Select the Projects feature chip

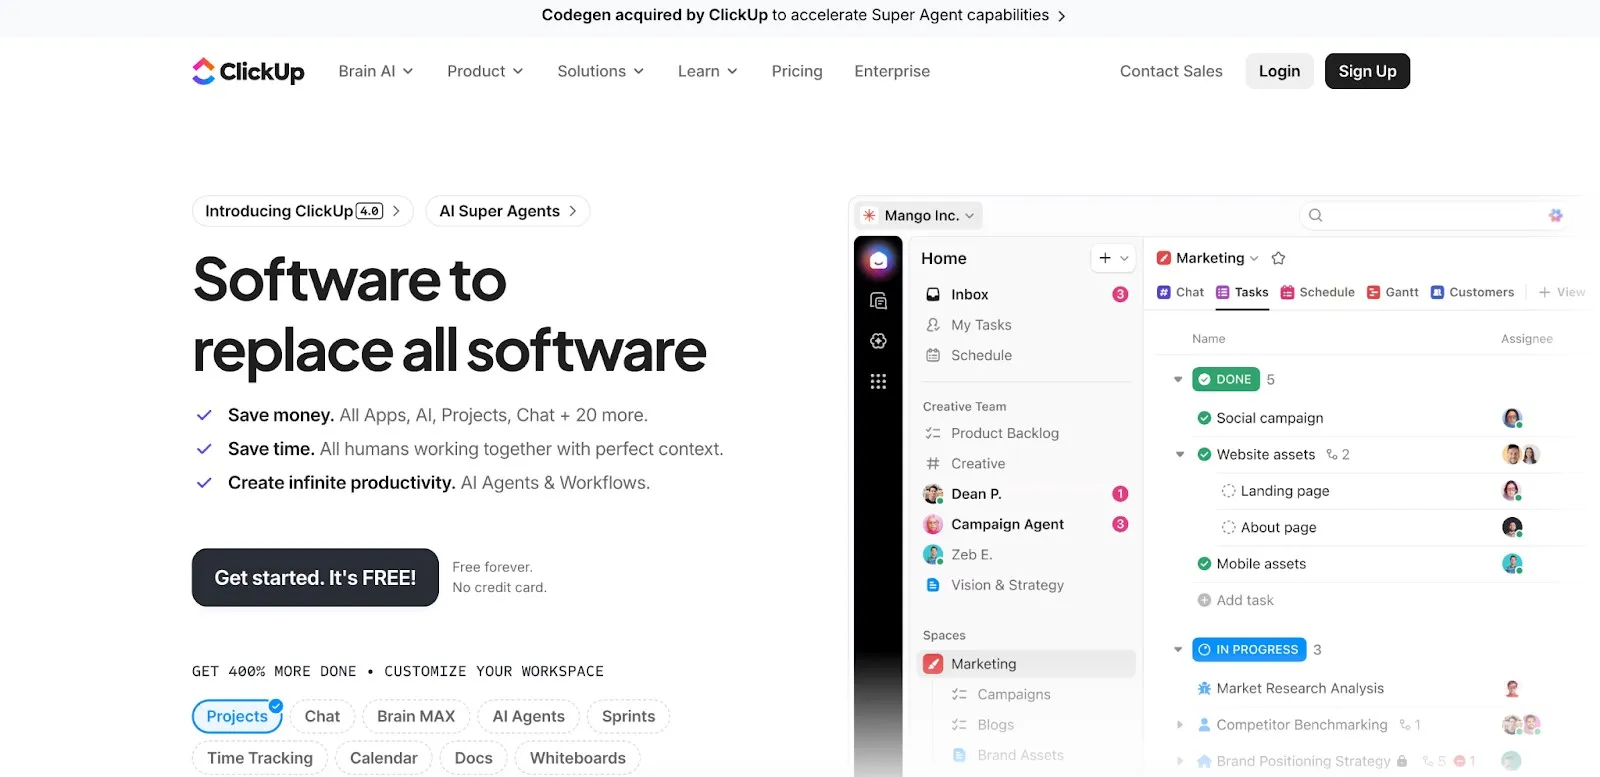(x=237, y=716)
